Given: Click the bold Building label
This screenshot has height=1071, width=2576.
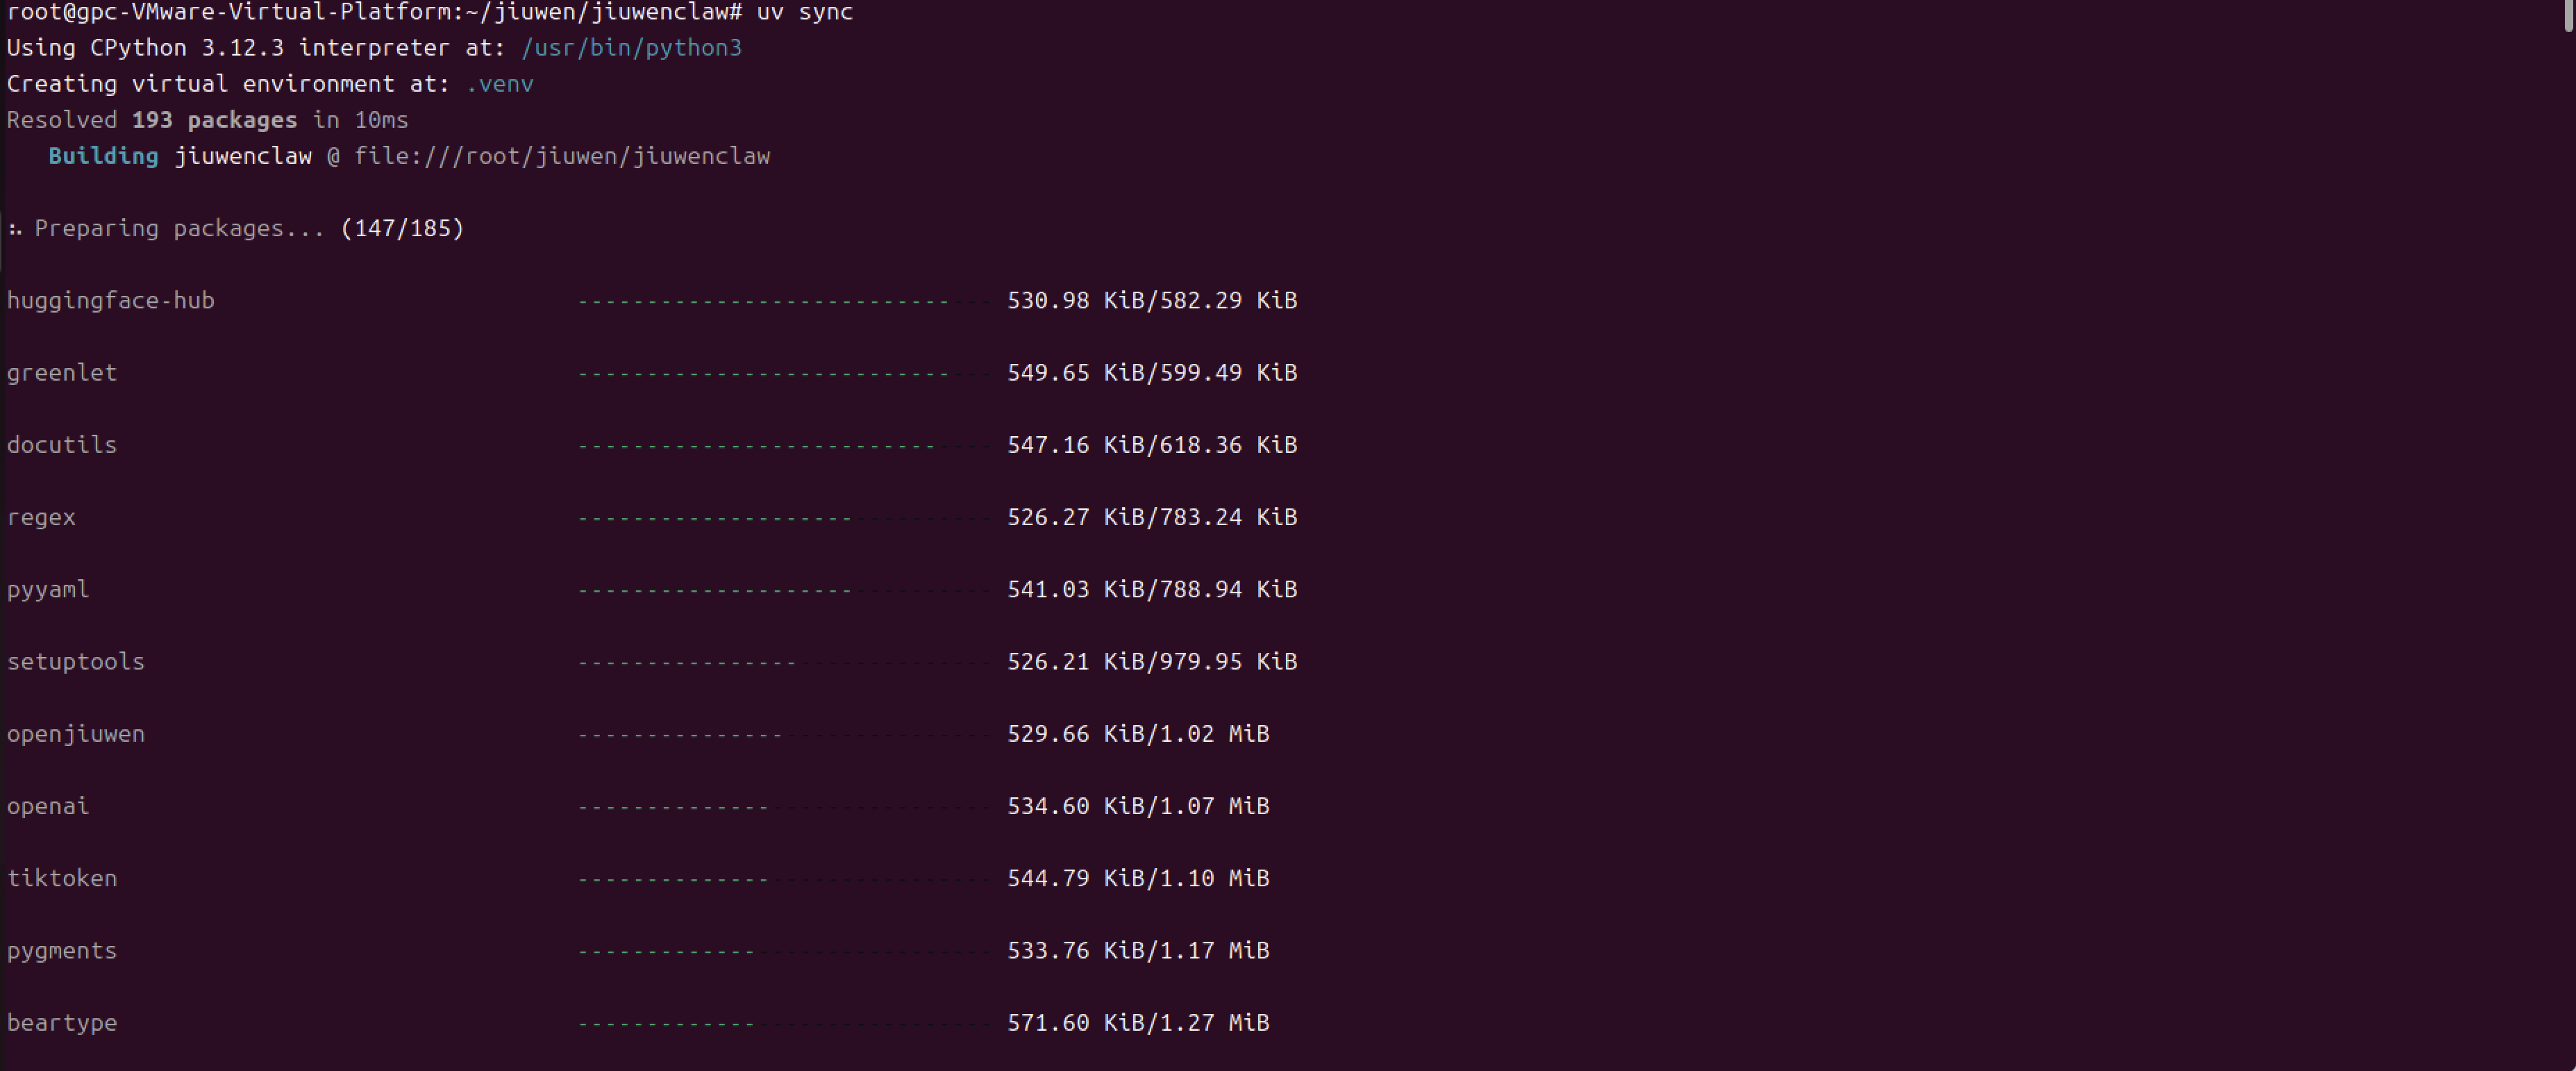Looking at the screenshot, I should pos(103,156).
